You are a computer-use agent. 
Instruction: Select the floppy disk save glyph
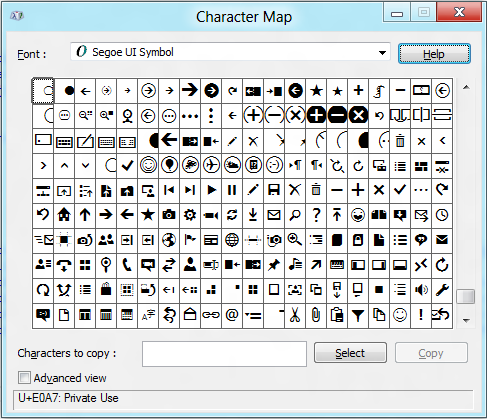click(x=274, y=190)
